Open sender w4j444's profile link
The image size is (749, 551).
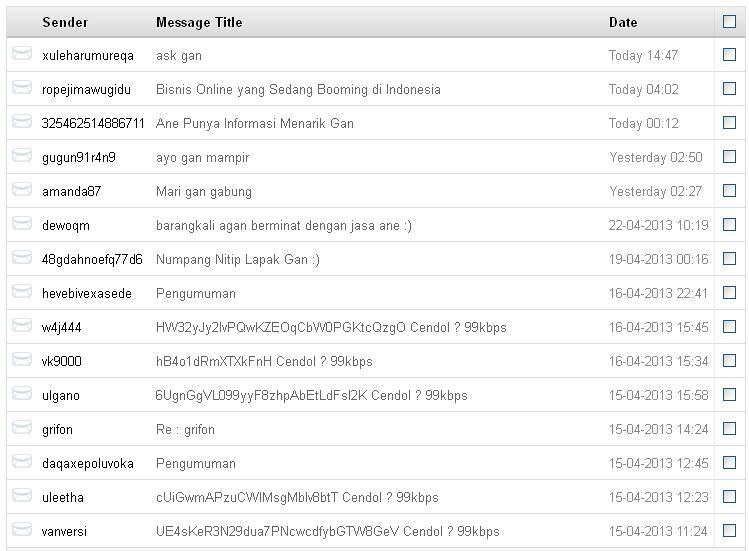coord(62,328)
